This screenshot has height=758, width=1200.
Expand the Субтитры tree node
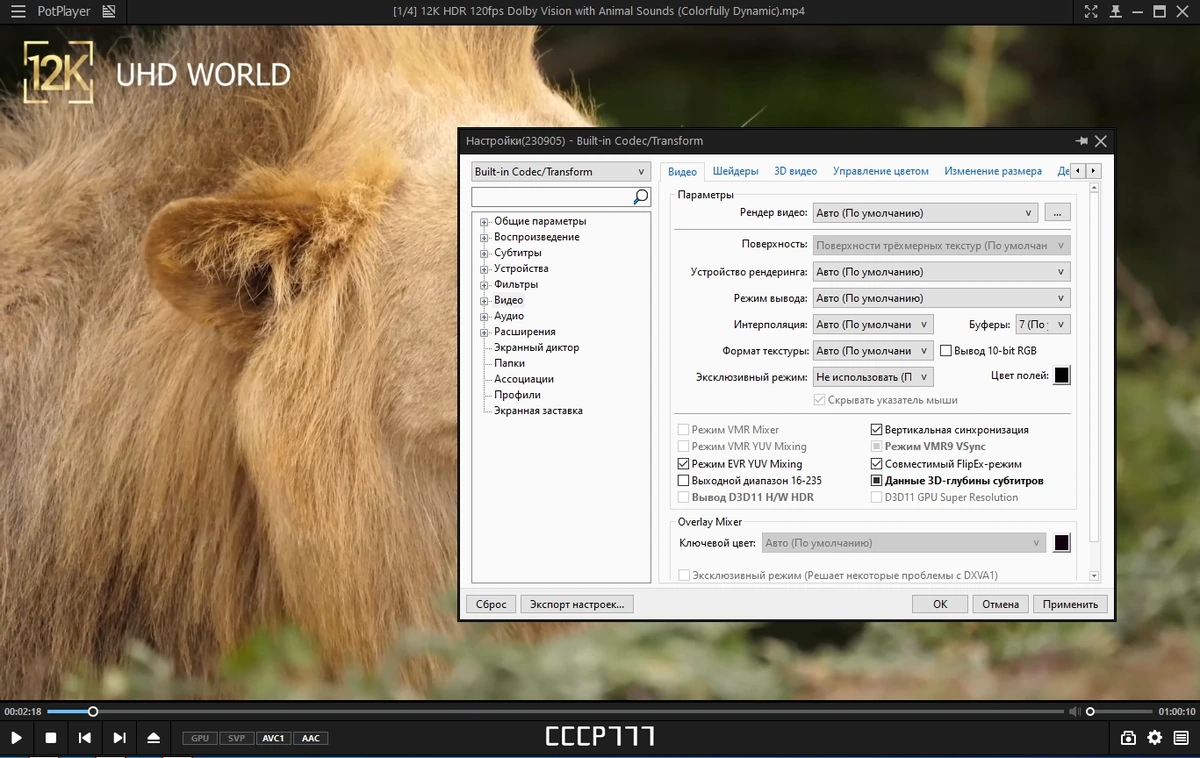[x=484, y=253]
